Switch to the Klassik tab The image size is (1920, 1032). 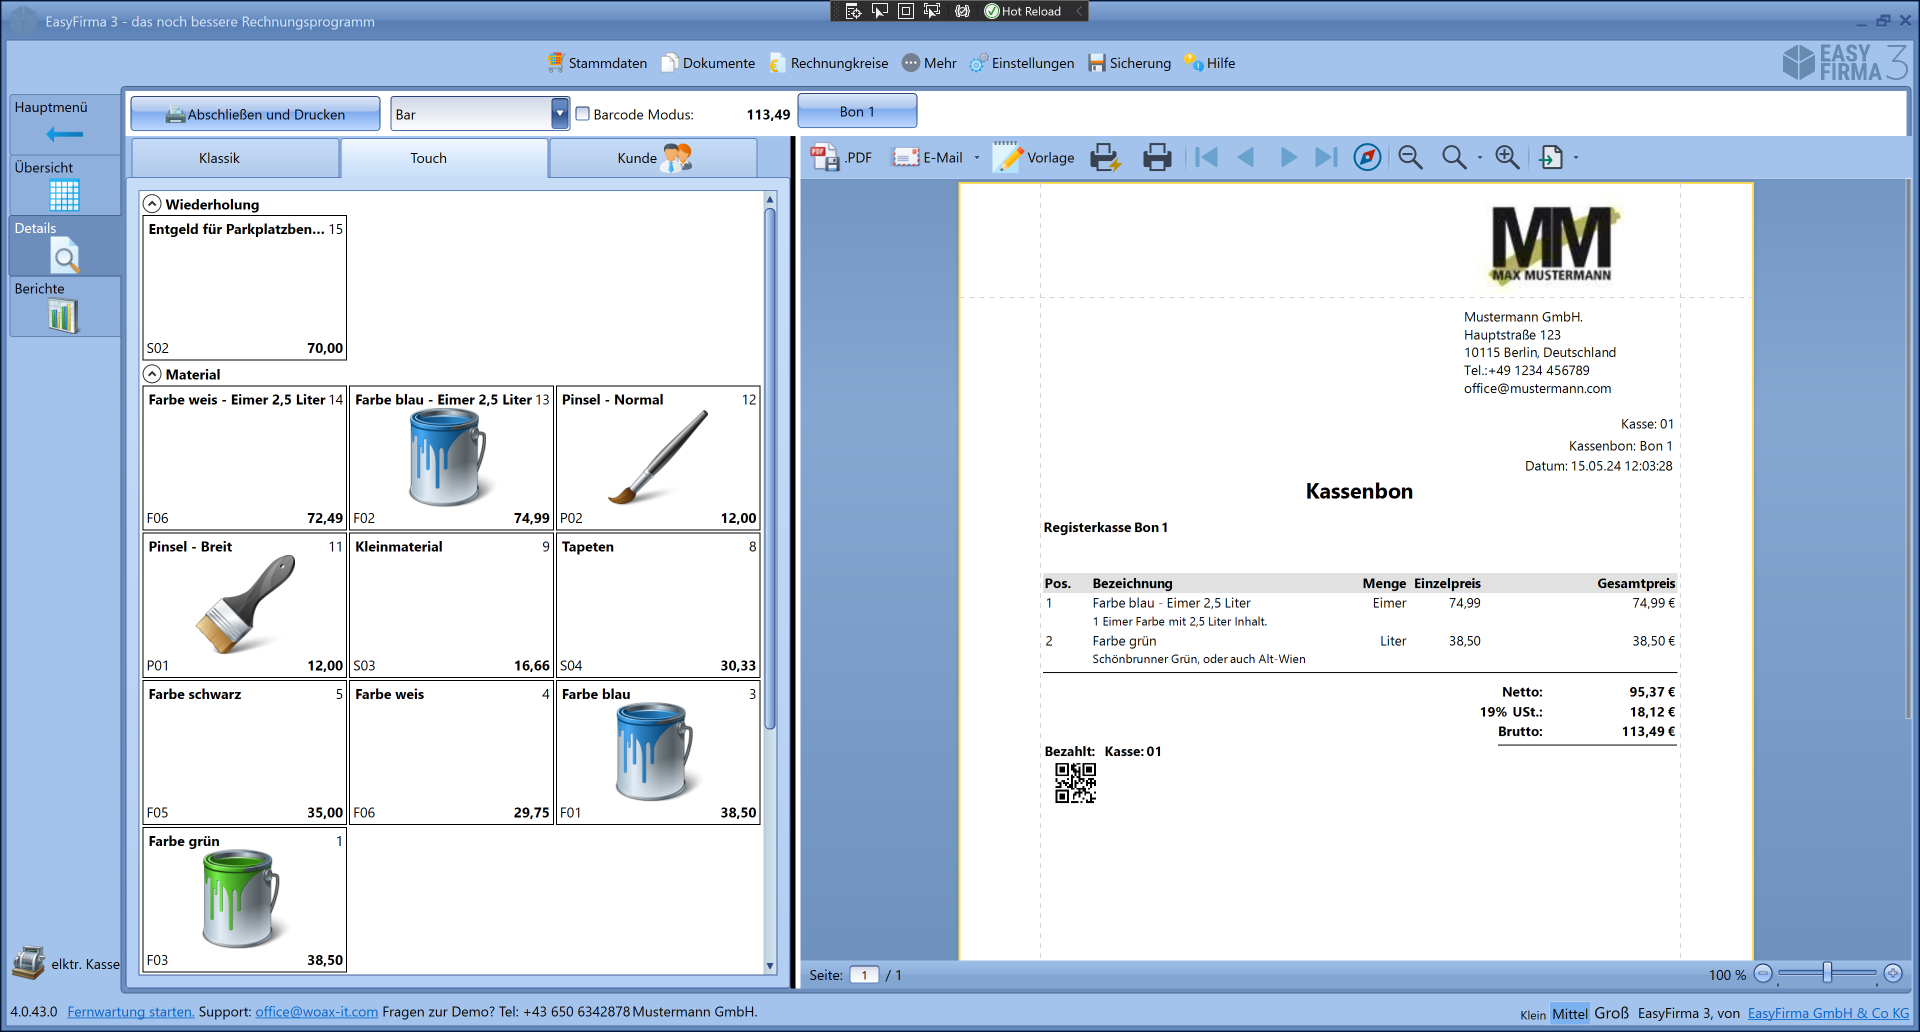[x=235, y=158]
